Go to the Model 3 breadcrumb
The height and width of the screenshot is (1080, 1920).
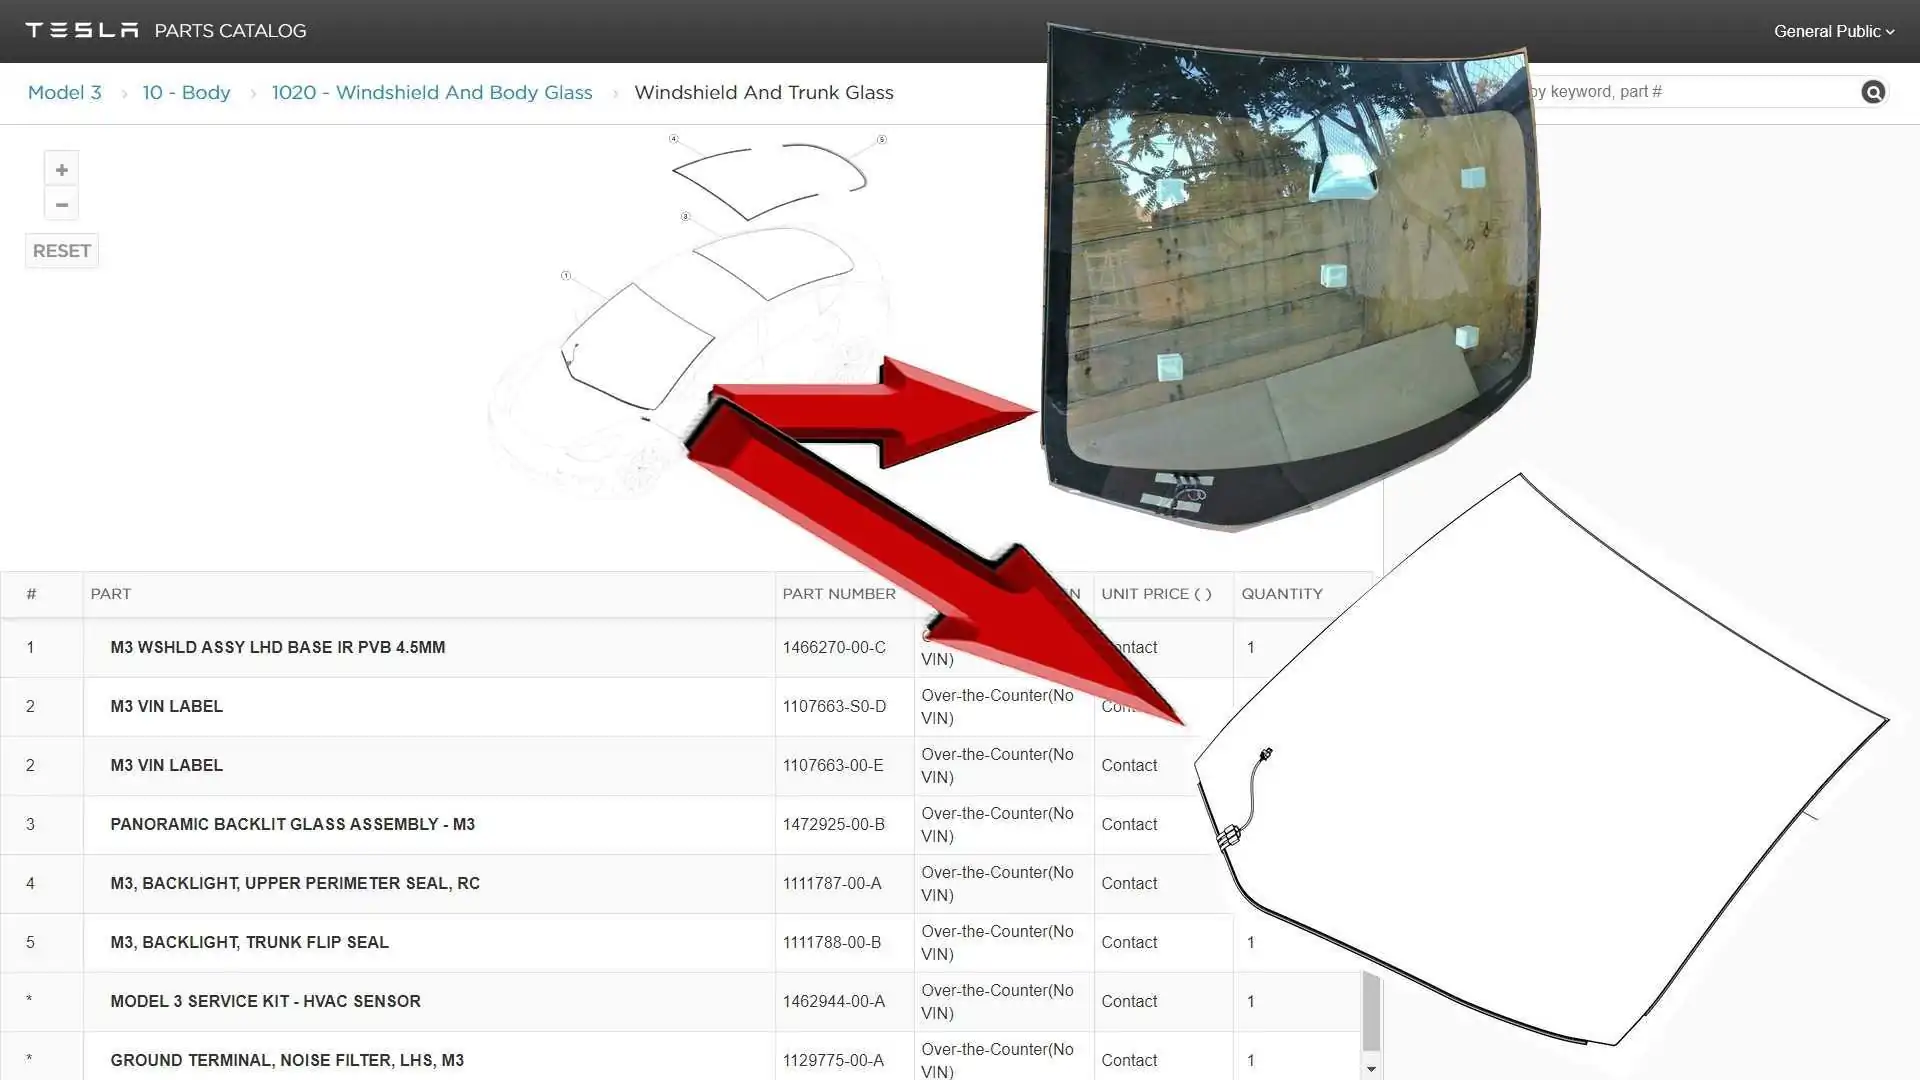(x=65, y=92)
